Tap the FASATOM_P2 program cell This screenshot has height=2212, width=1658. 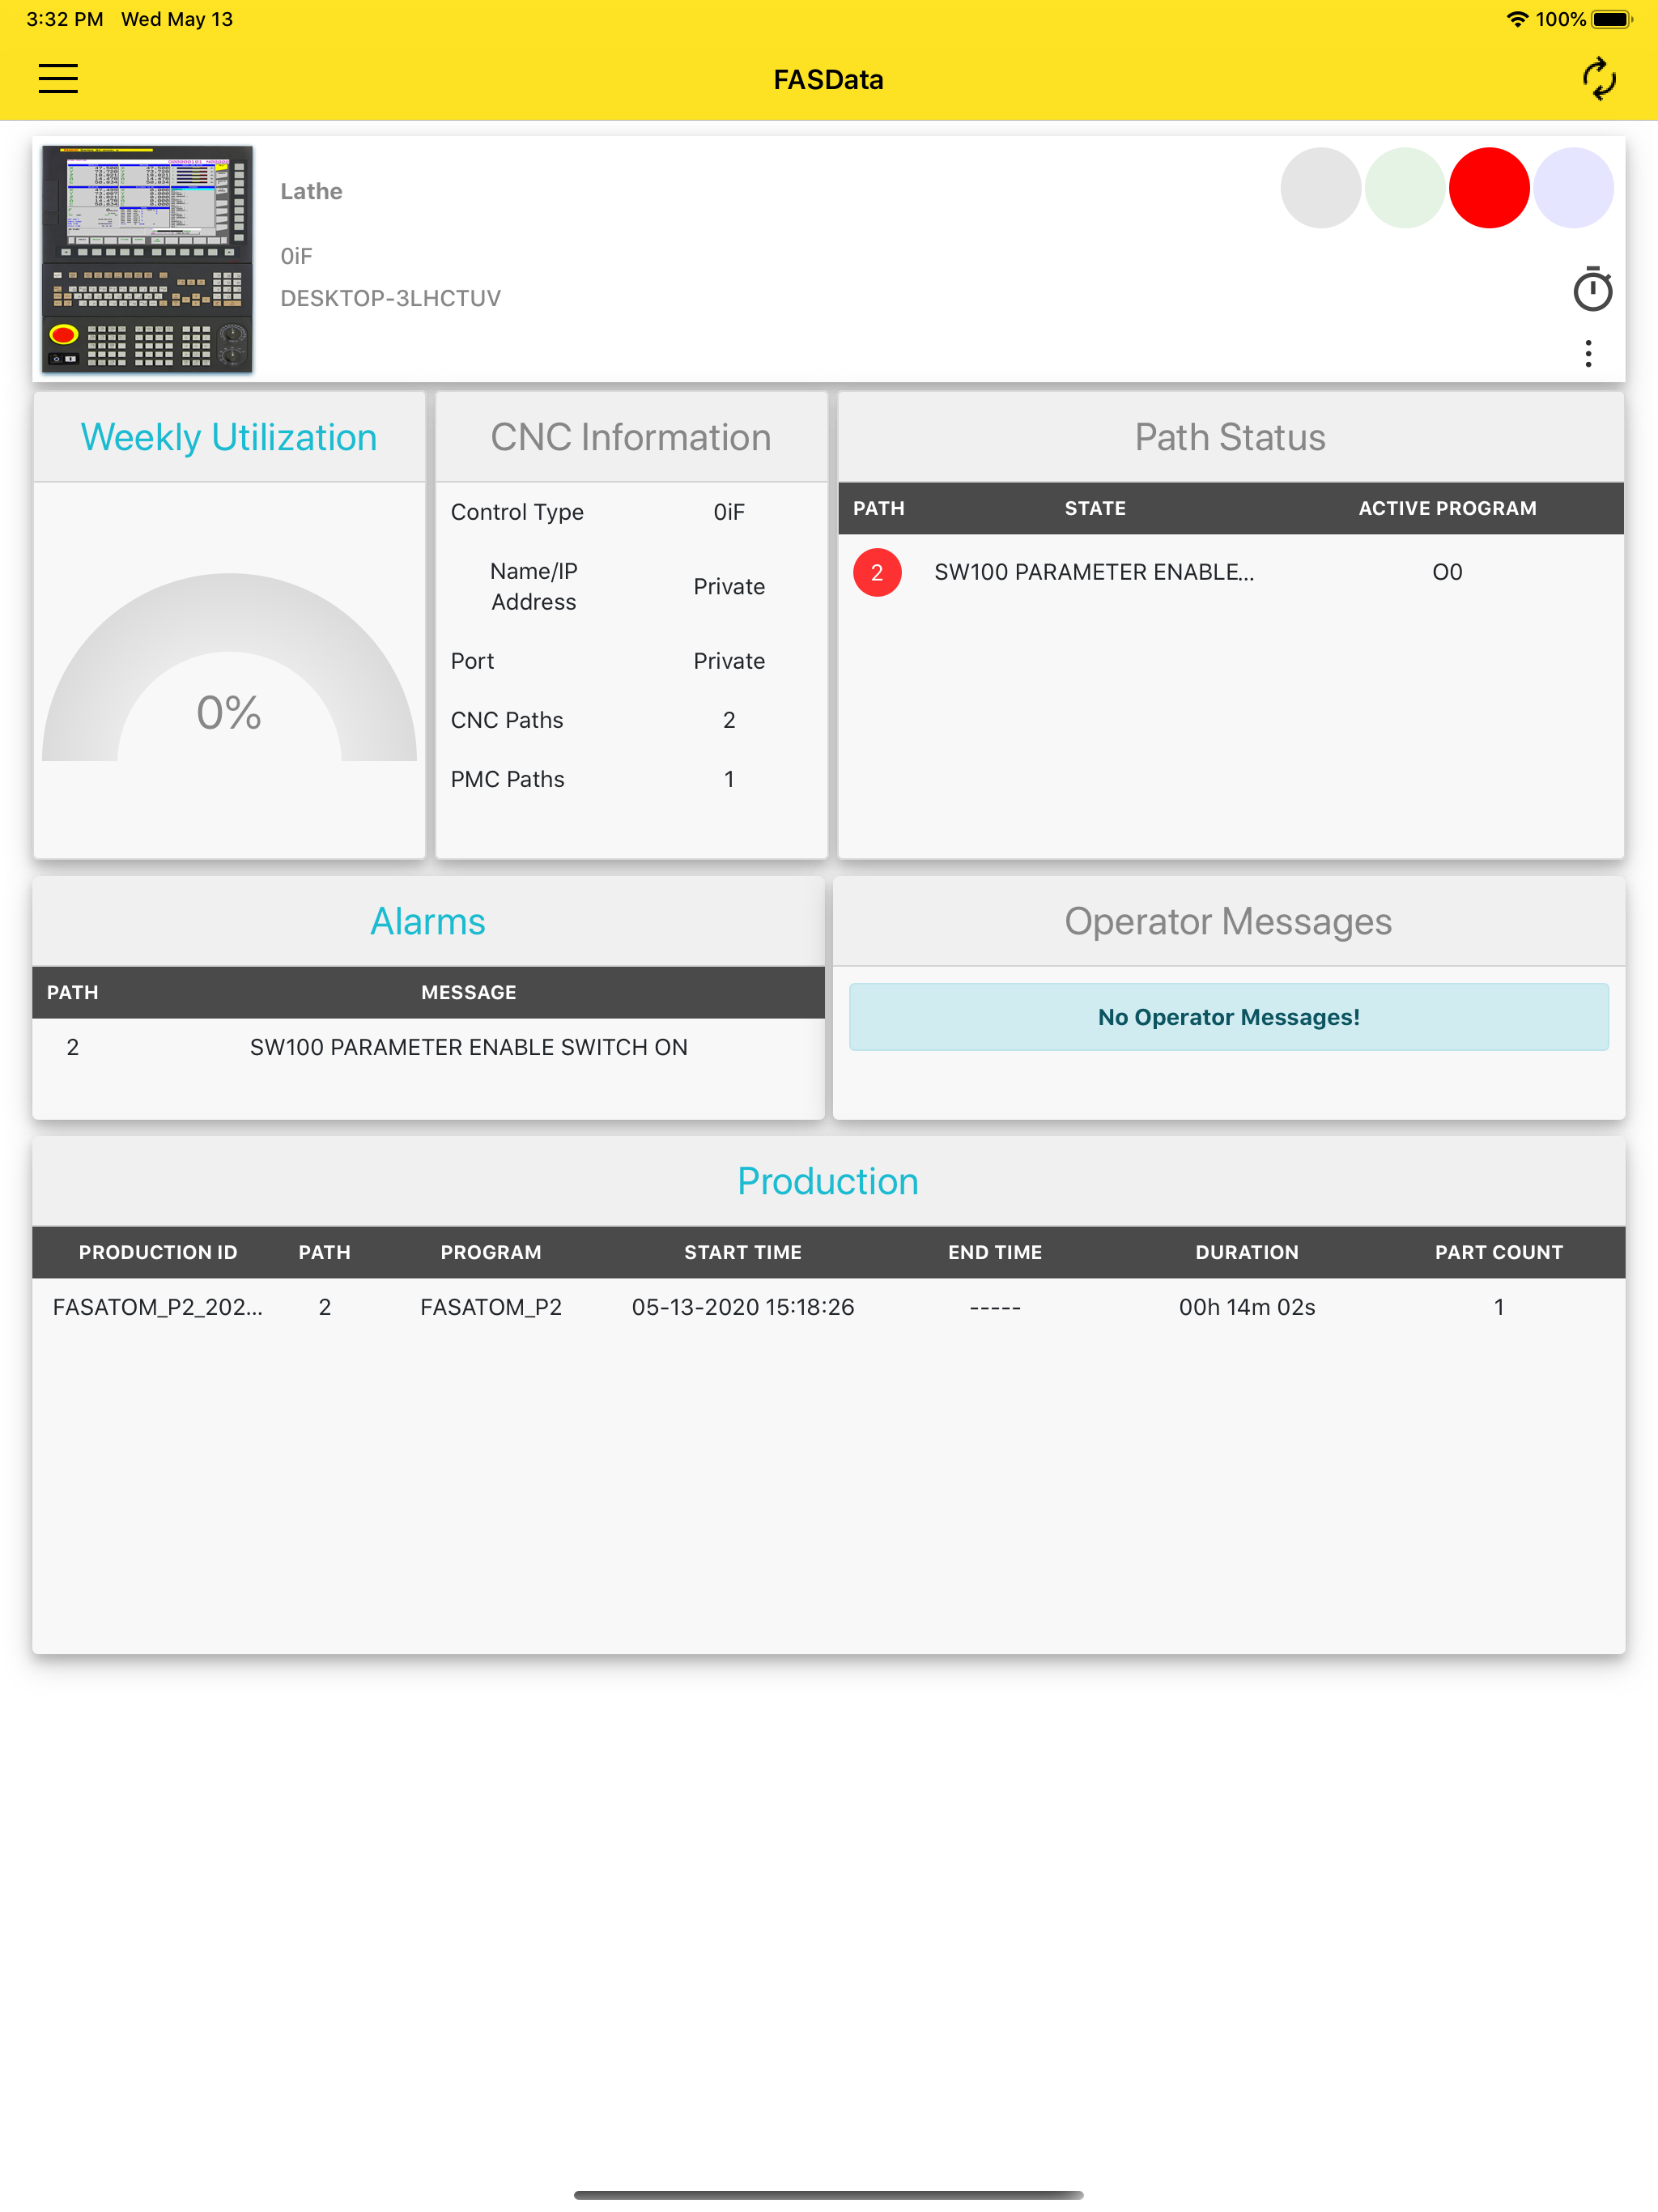[491, 1307]
